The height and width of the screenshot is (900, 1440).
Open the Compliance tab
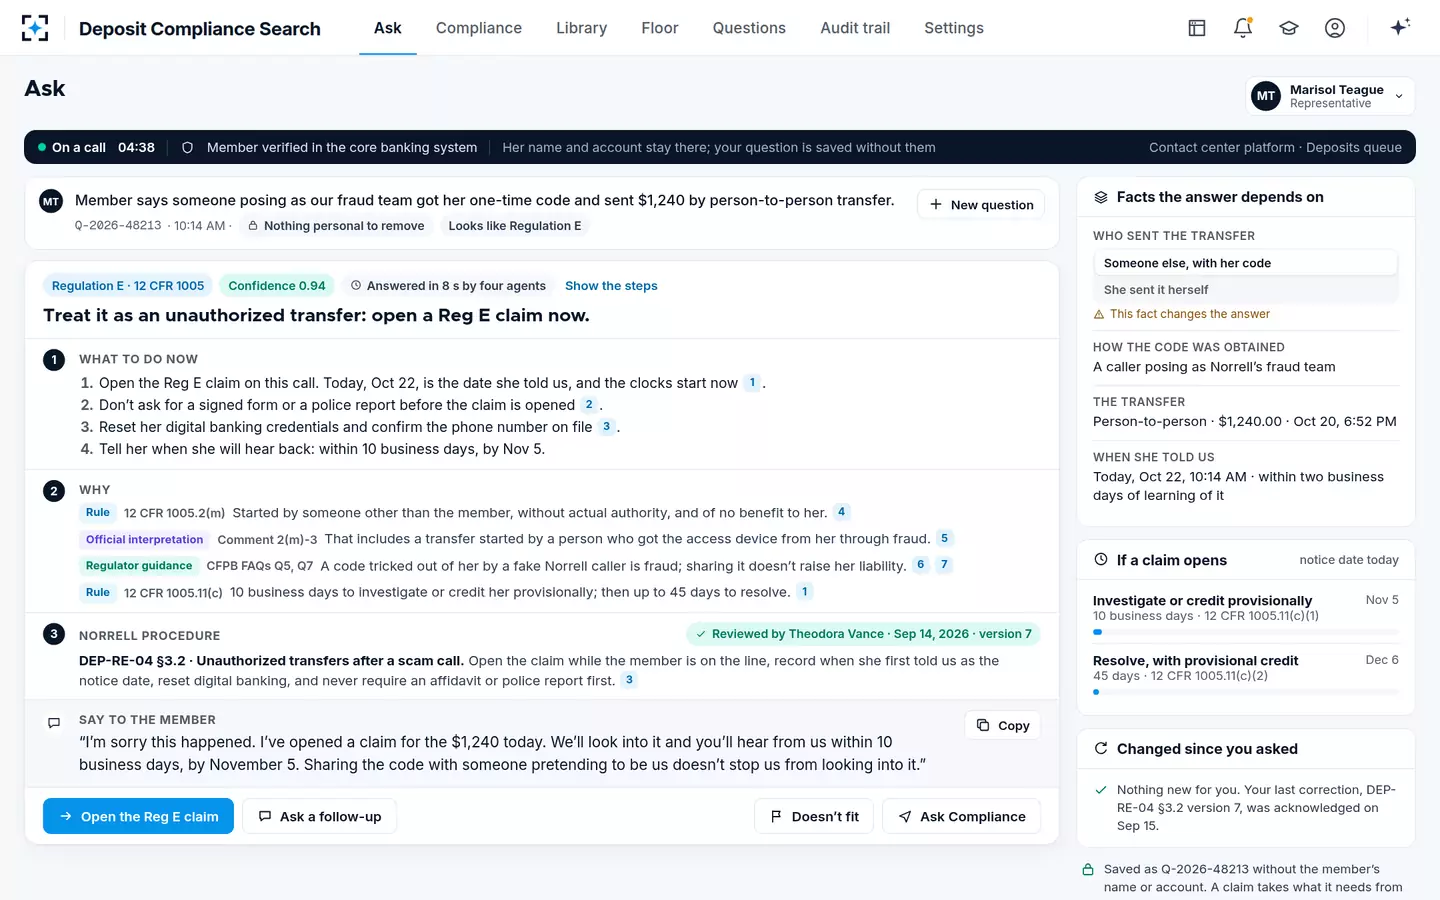[479, 28]
